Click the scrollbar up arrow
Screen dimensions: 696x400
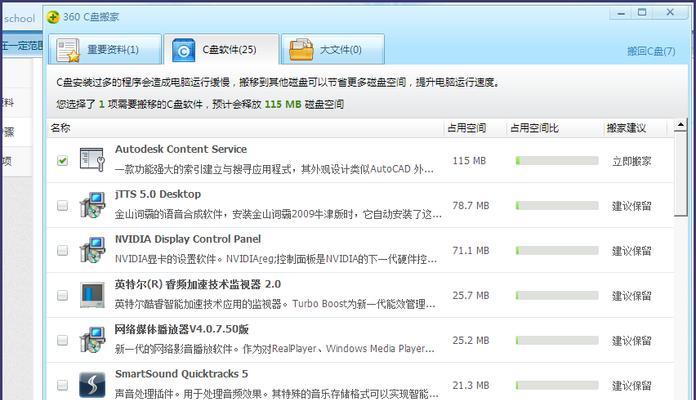click(x=680, y=126)
